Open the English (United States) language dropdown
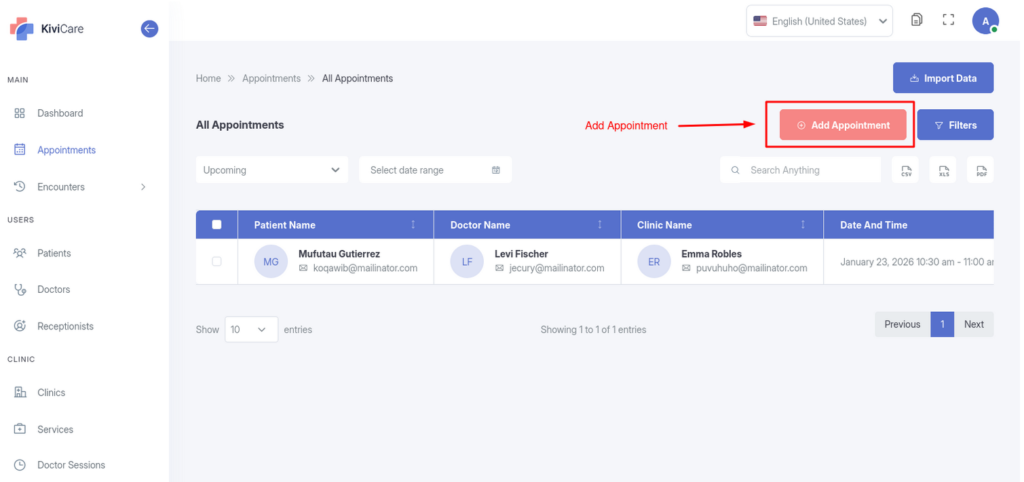1024x482 pixels. (x=820, y=21)
